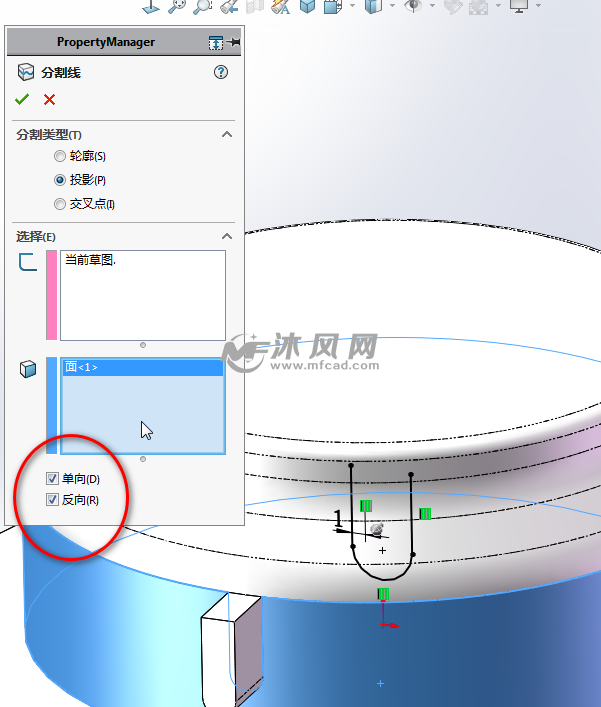Toggle the 单向(D) checkbox
This screenshot has width=601, height=707.
click(52, 478)
